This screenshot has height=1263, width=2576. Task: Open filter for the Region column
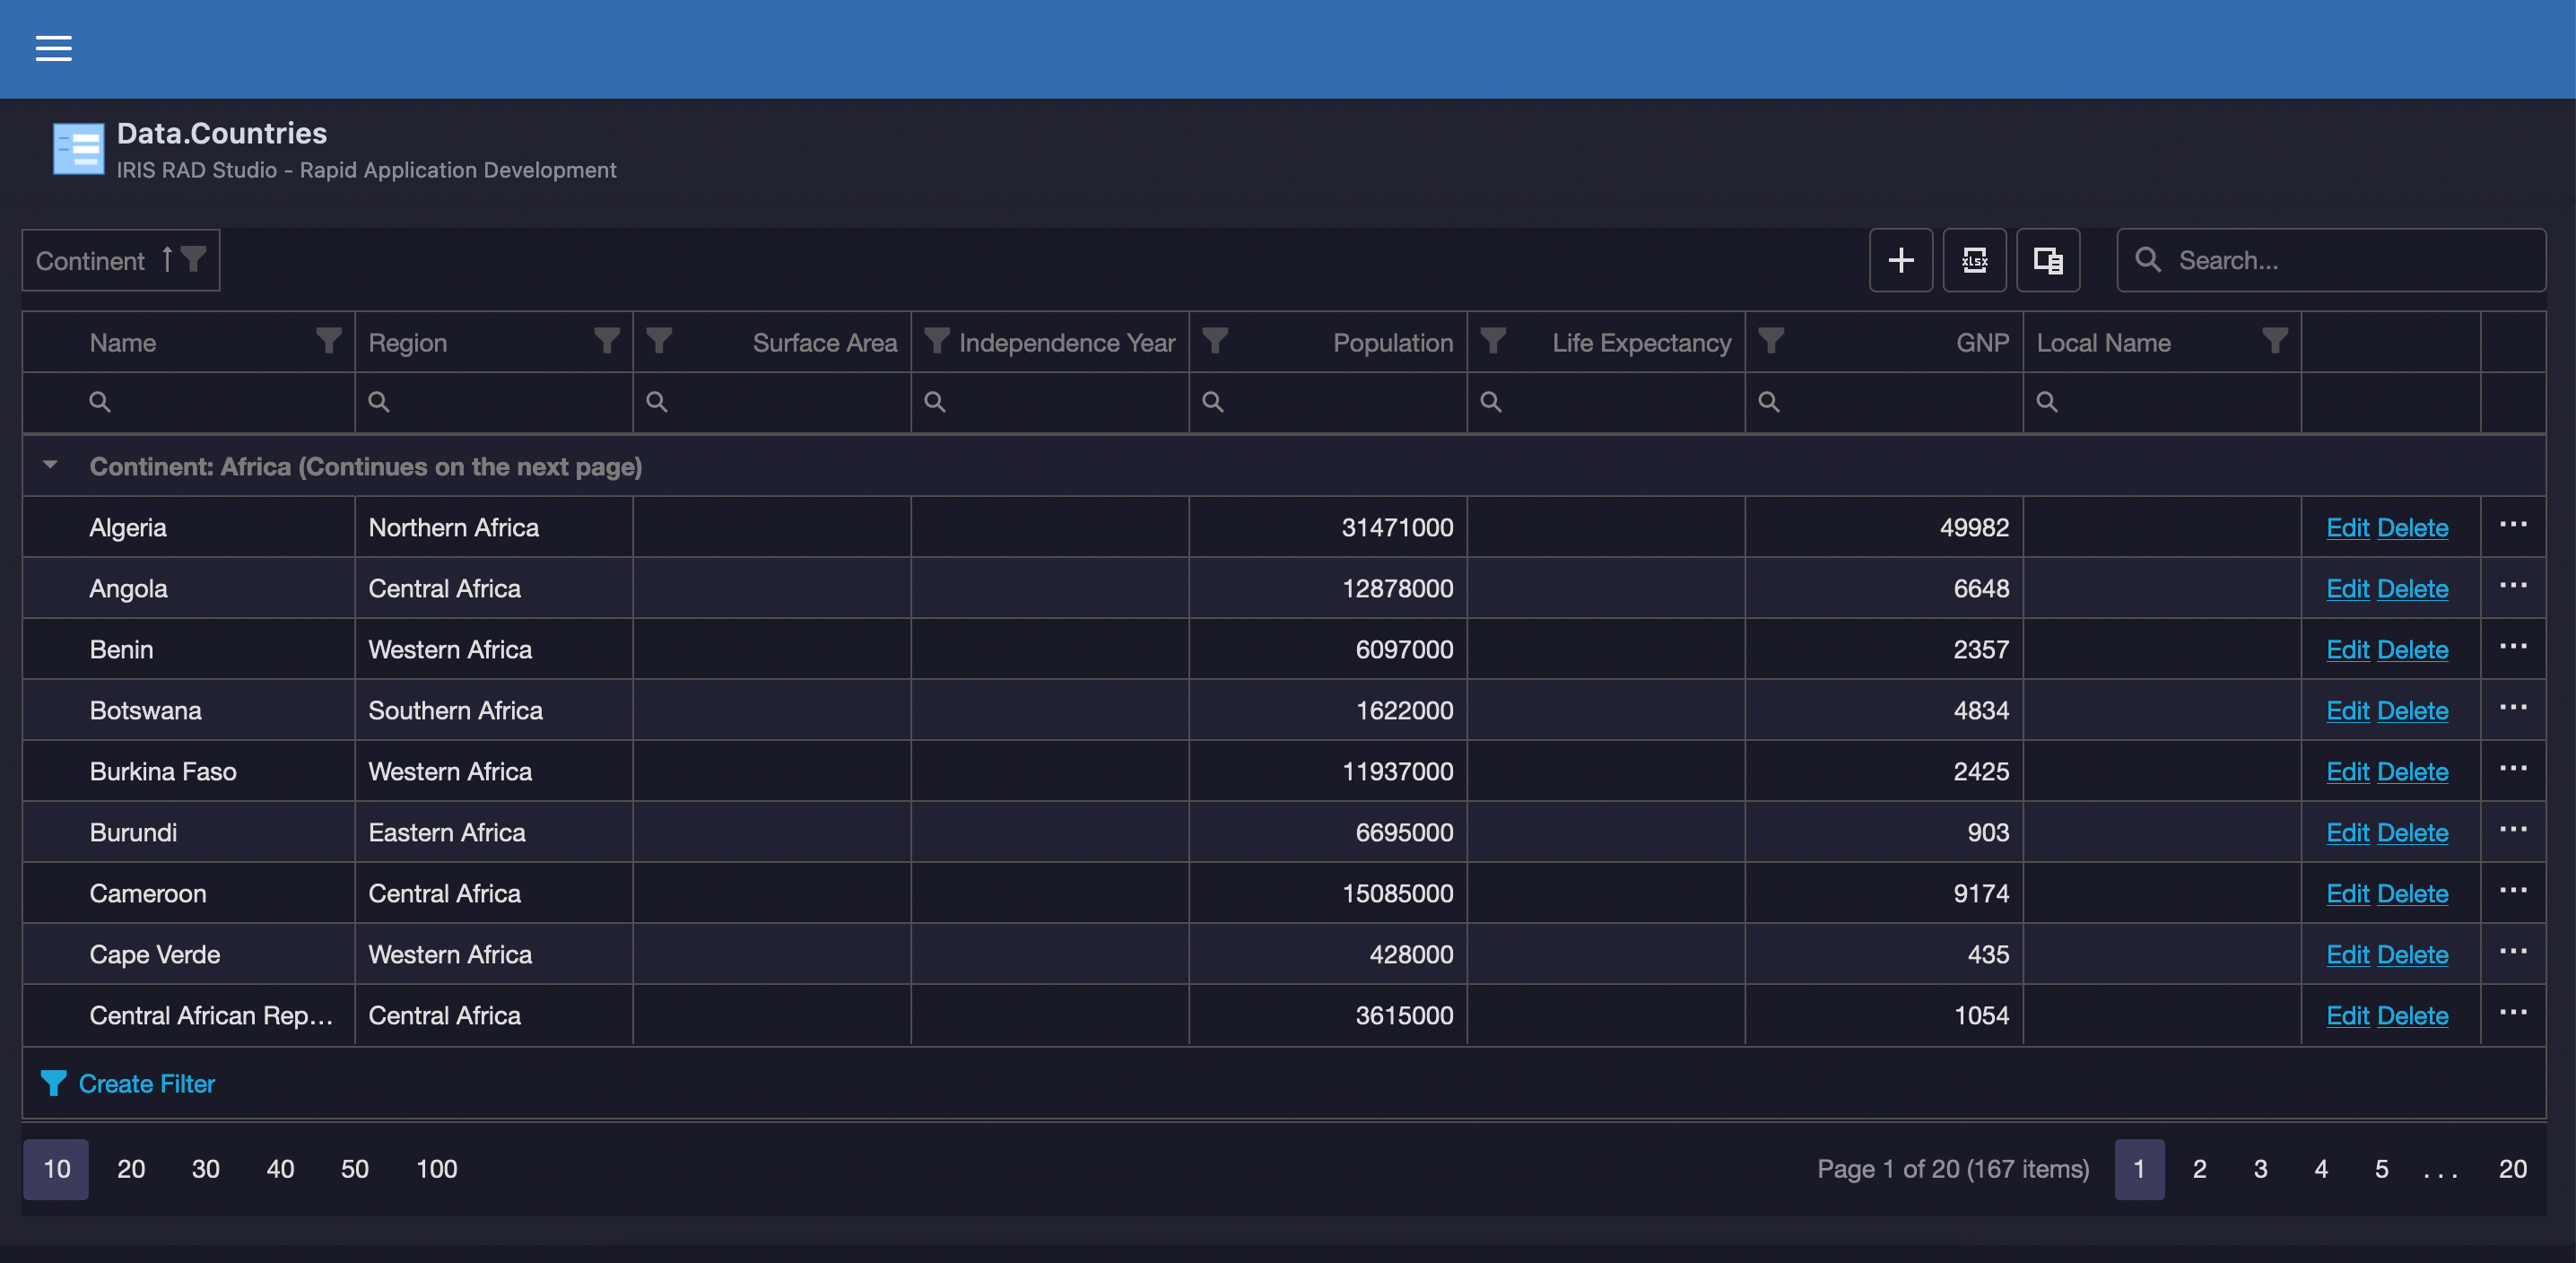(606, 341)
